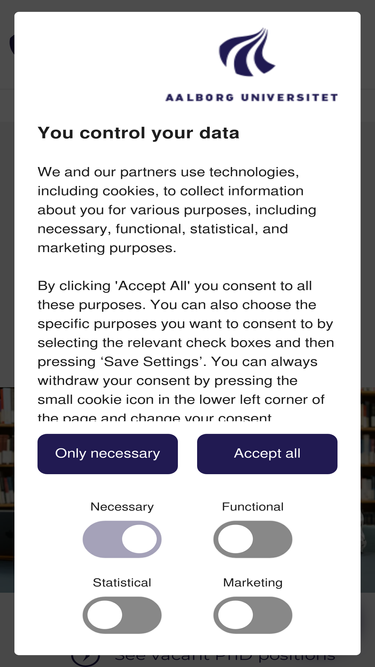375x667 pixels.
Task: Enable the Functional cookies switch
Action: pos(253,539)
